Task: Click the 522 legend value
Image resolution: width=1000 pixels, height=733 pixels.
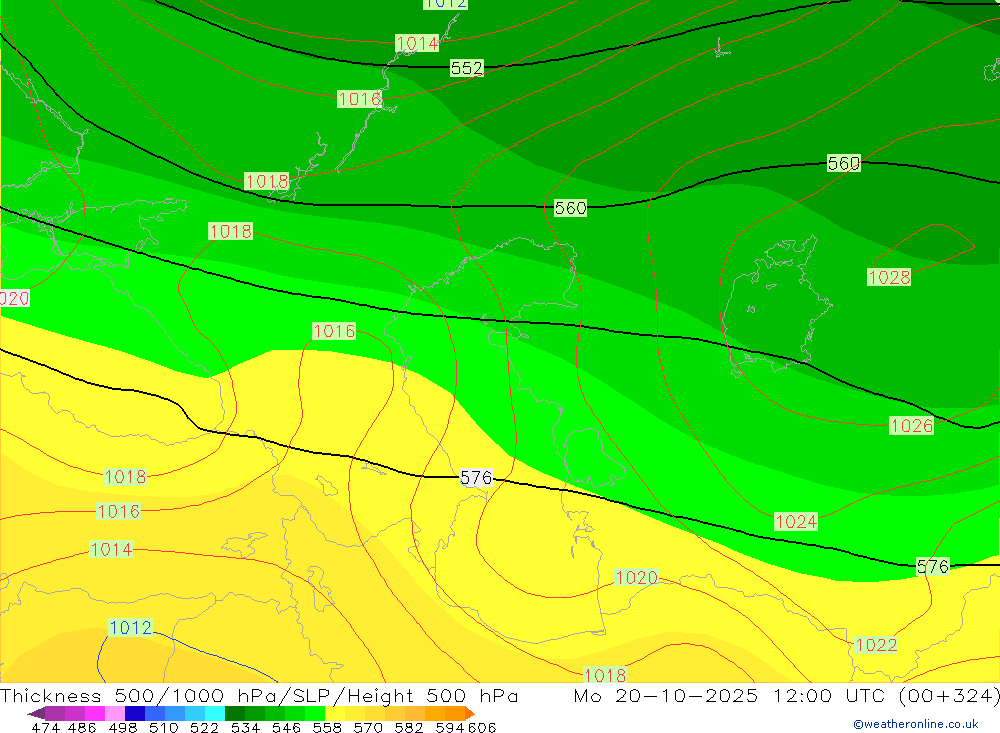Action: click(x=204, y=727)
